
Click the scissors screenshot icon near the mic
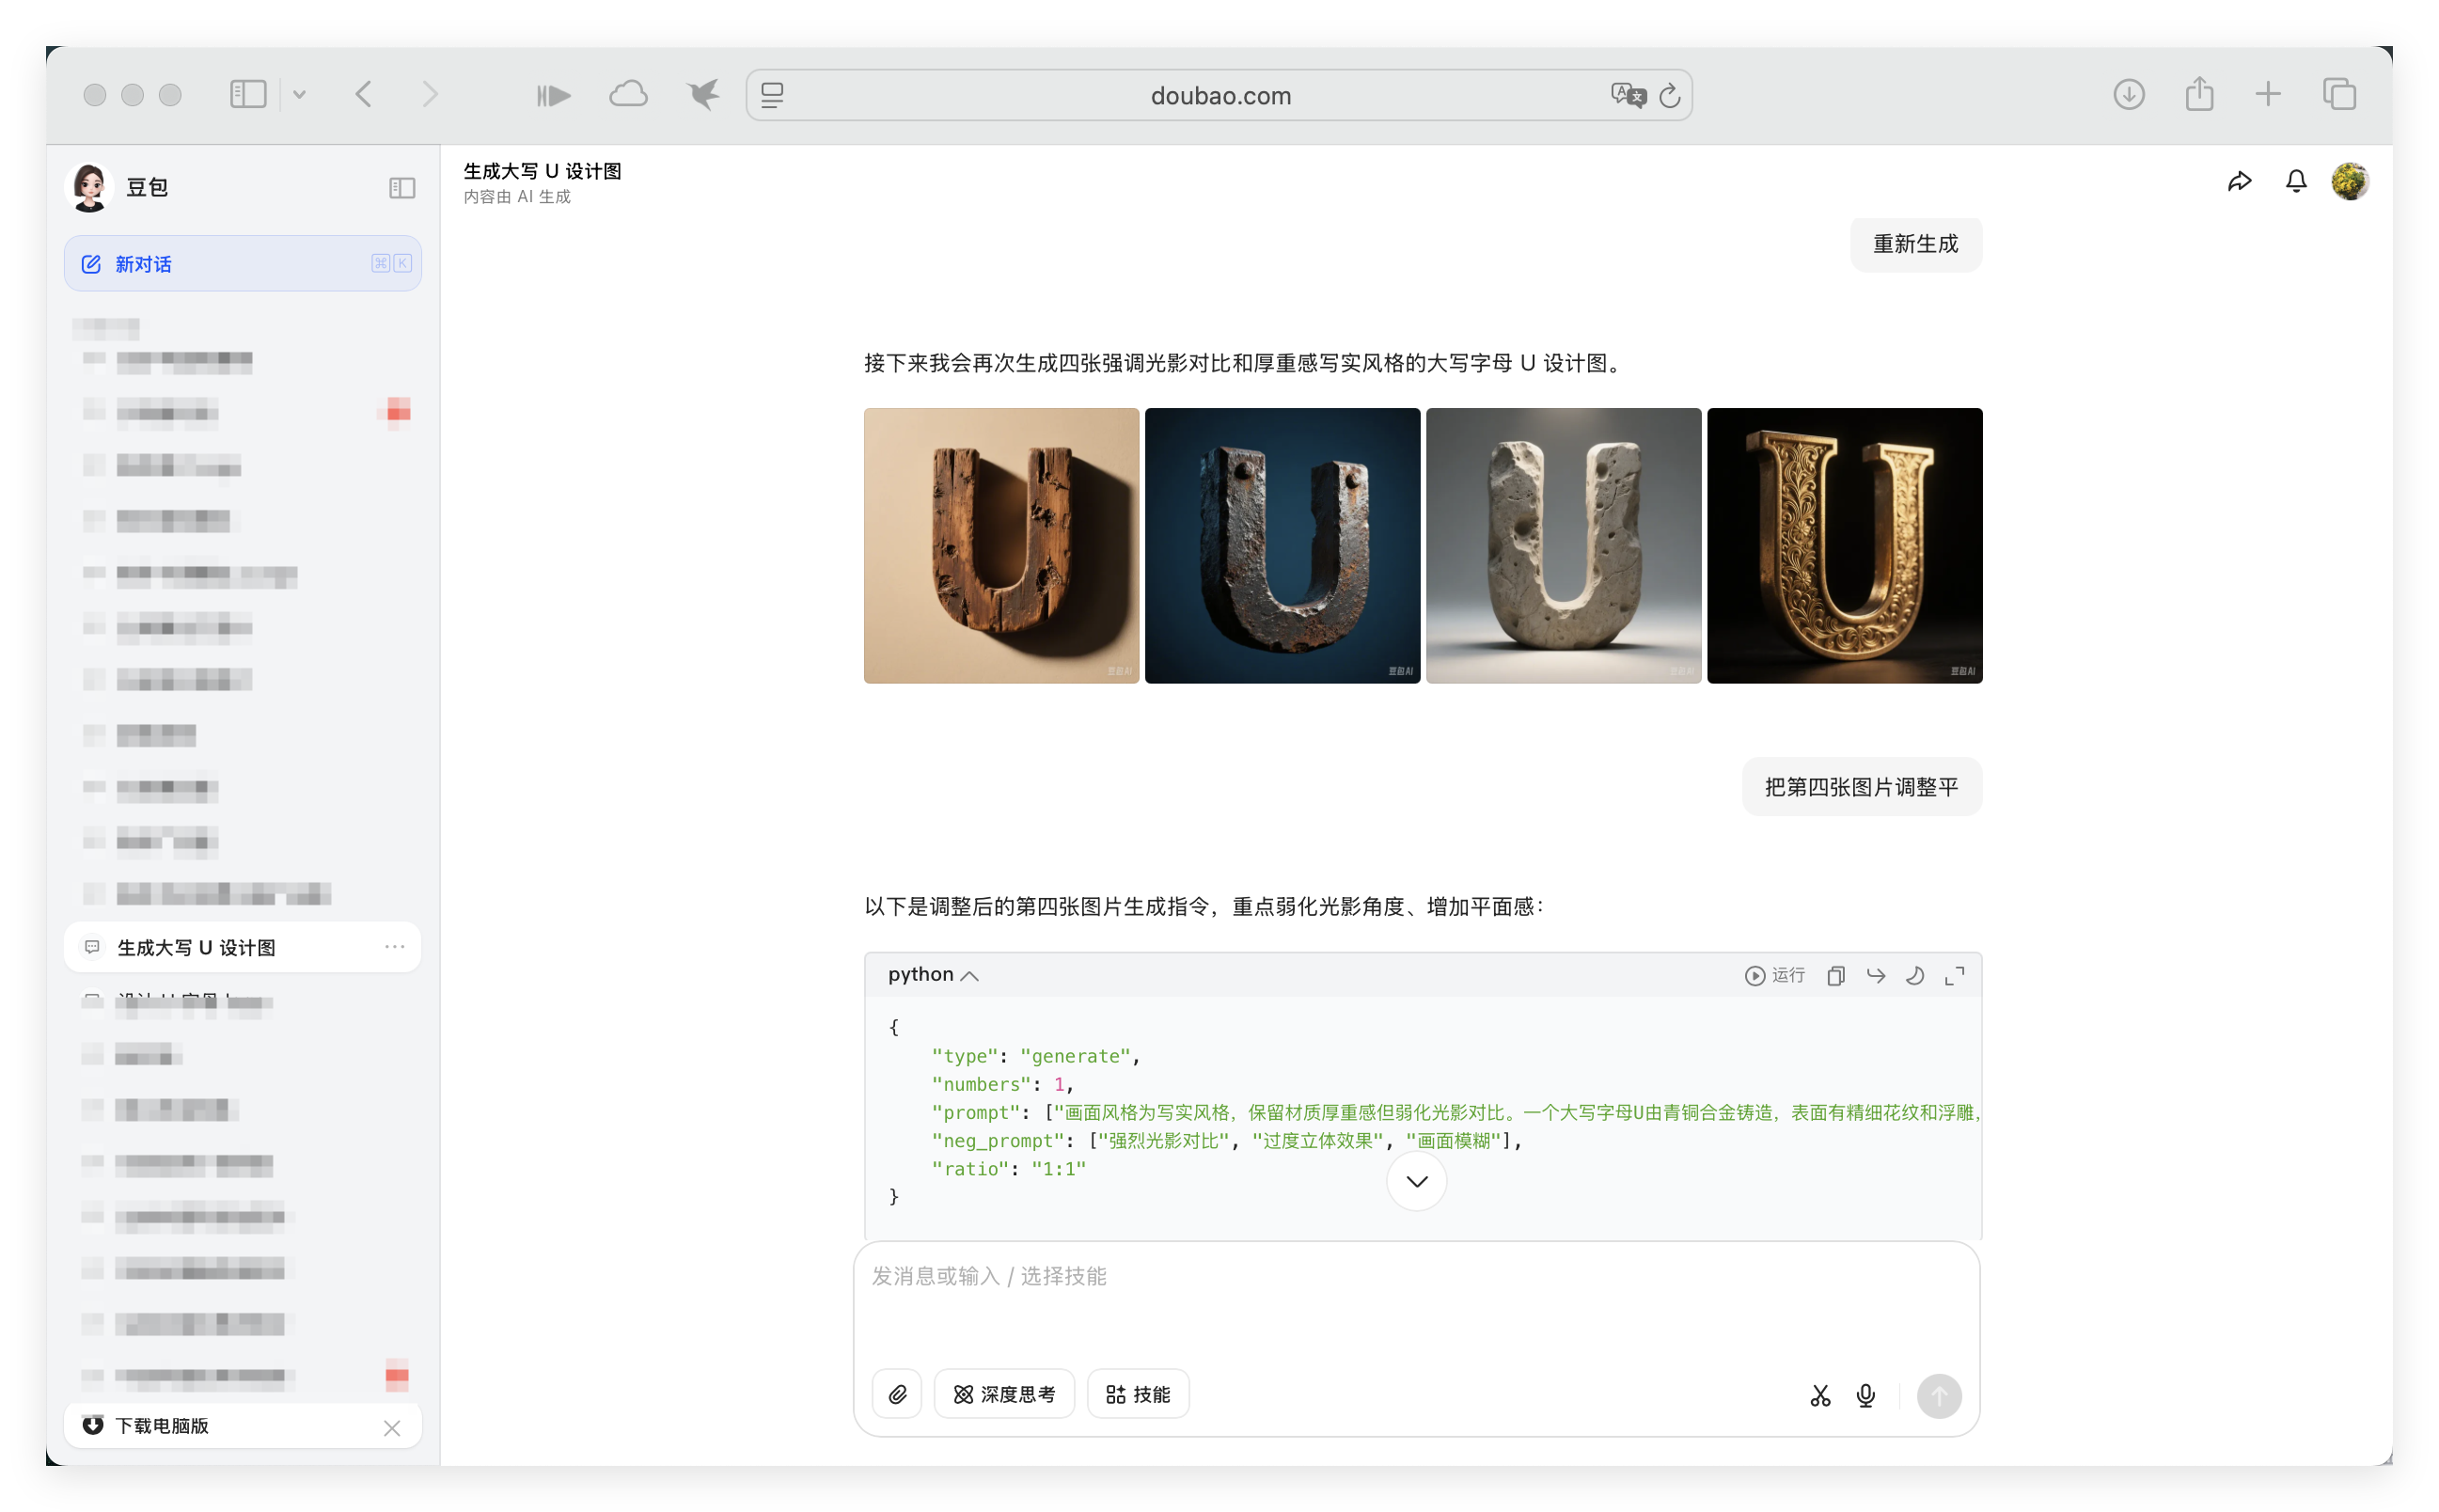pyautogui.click(x=1819, y=1395)
